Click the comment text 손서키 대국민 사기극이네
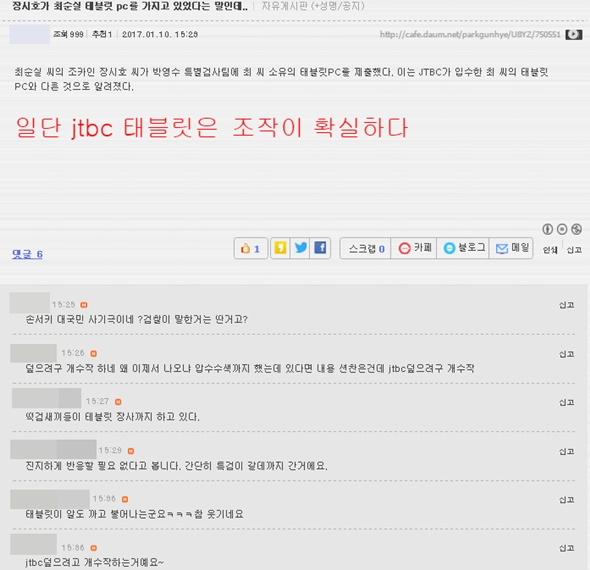590x570 pixels. [137, 319]
